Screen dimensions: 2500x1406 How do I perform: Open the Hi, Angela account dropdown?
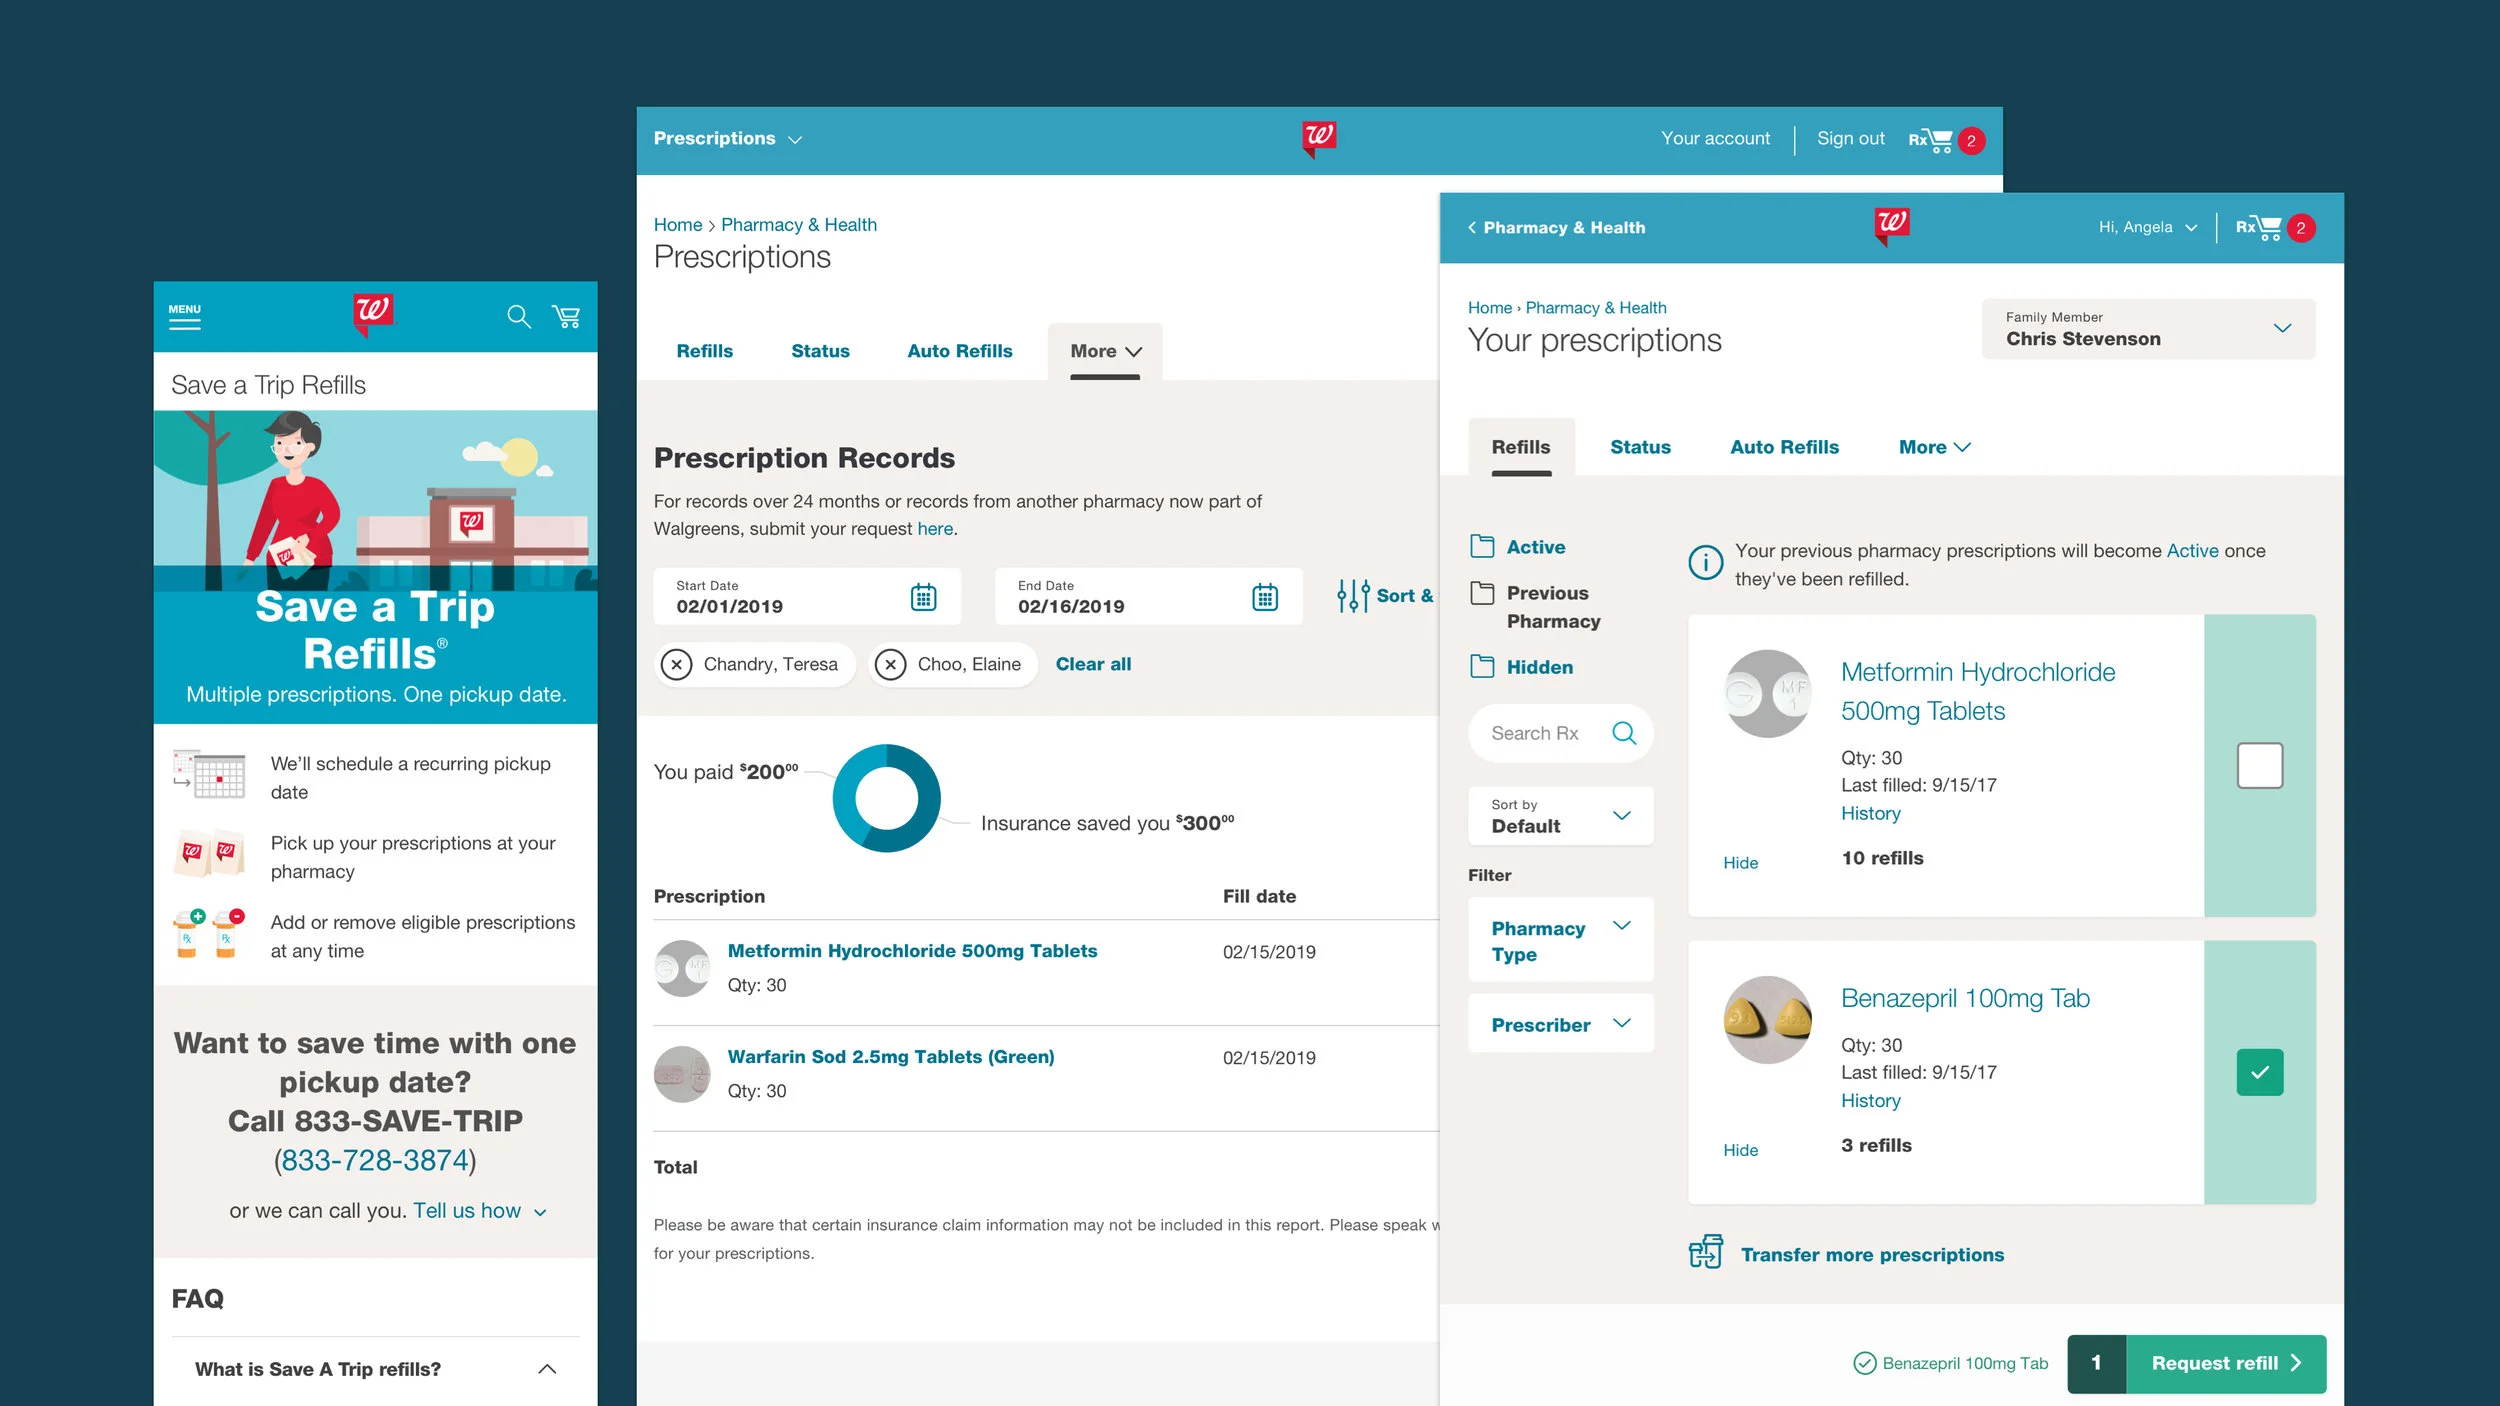(2148, 227)
